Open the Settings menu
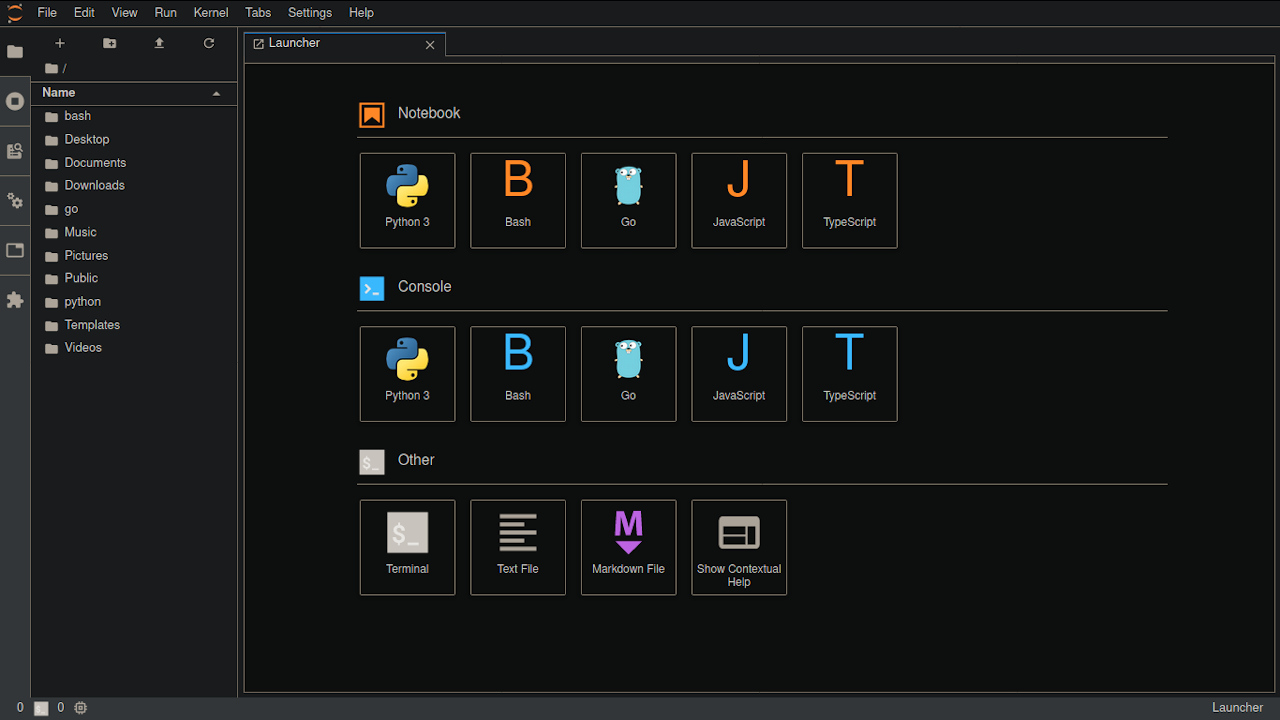Image resolution: width=1280 pixels, height=720 pixels. point(310,13)
